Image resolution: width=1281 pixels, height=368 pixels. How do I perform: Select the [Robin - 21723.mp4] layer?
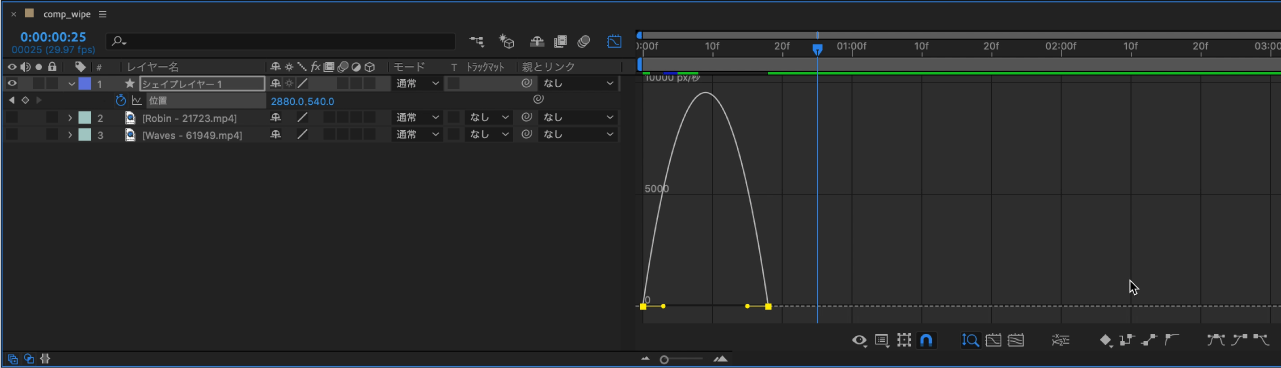(x=190, y=118)
